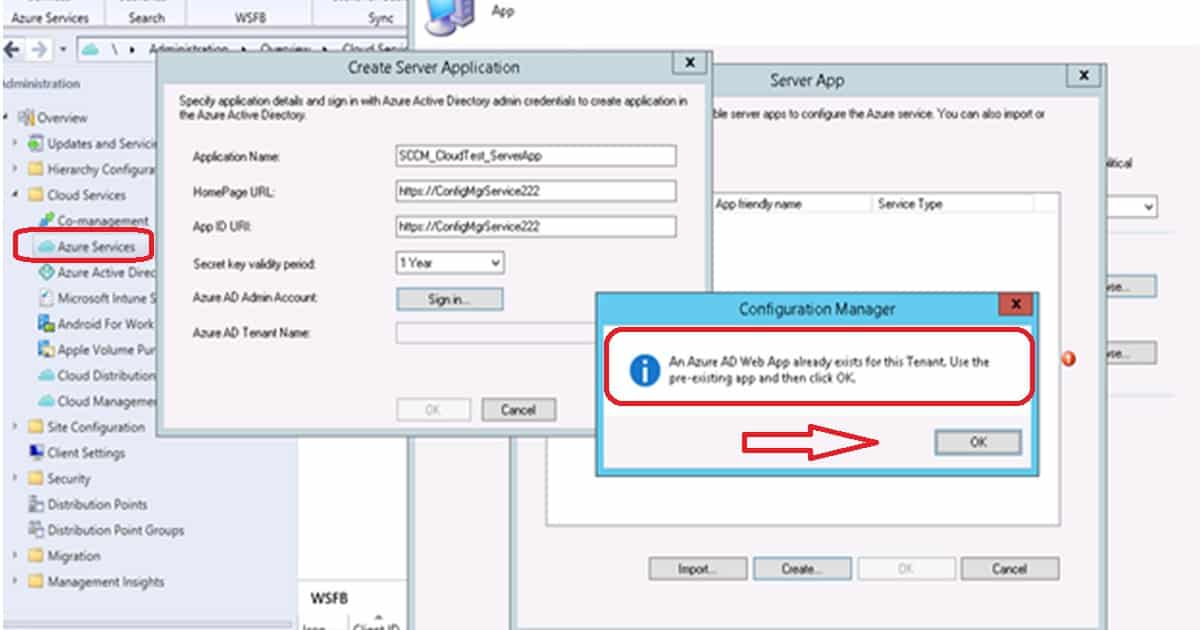The height and width of the screenshot is (630, 1200).
Task: Cancel the Create Server Application dialog
Action: [518, 410]
